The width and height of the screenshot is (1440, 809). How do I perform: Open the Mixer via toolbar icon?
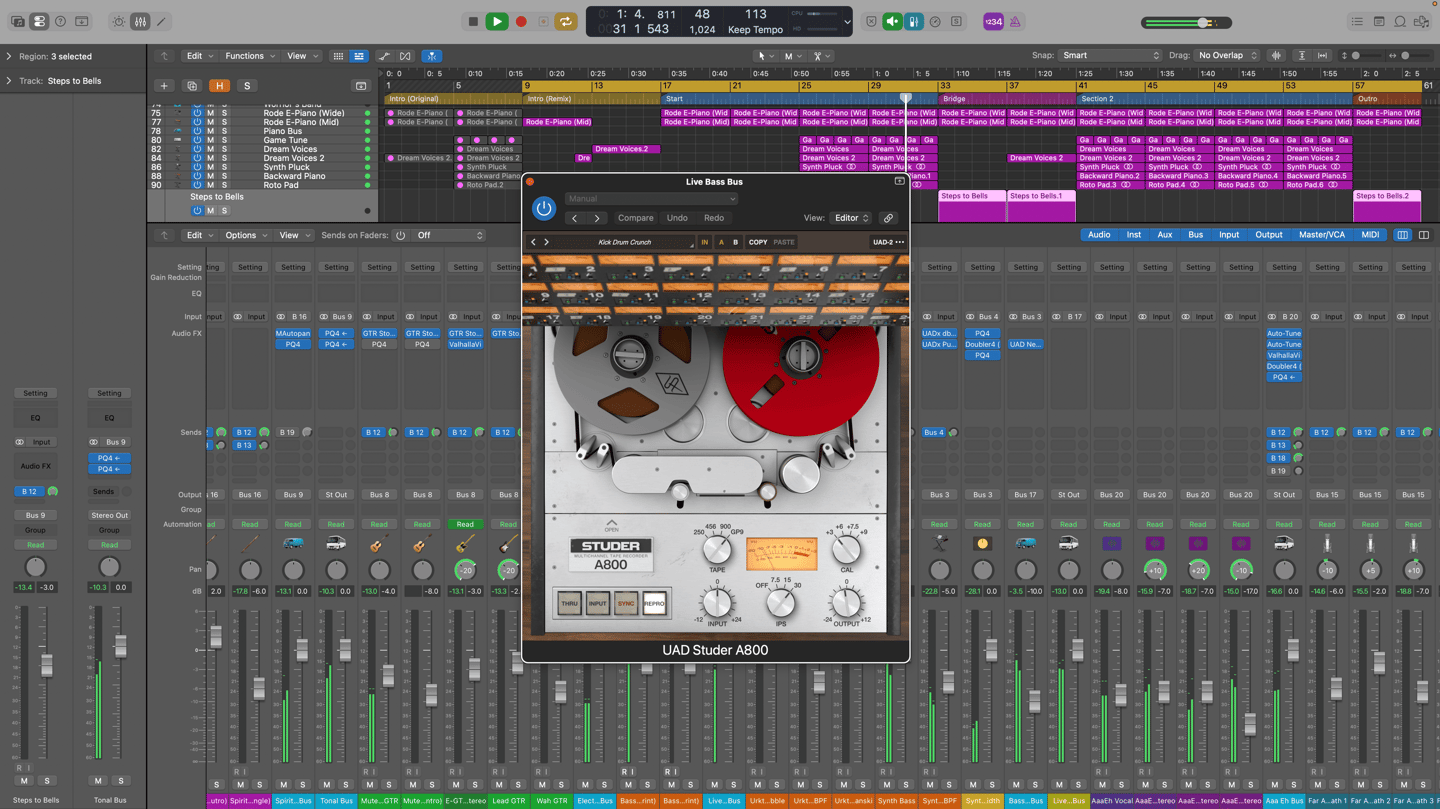point(140,21)
